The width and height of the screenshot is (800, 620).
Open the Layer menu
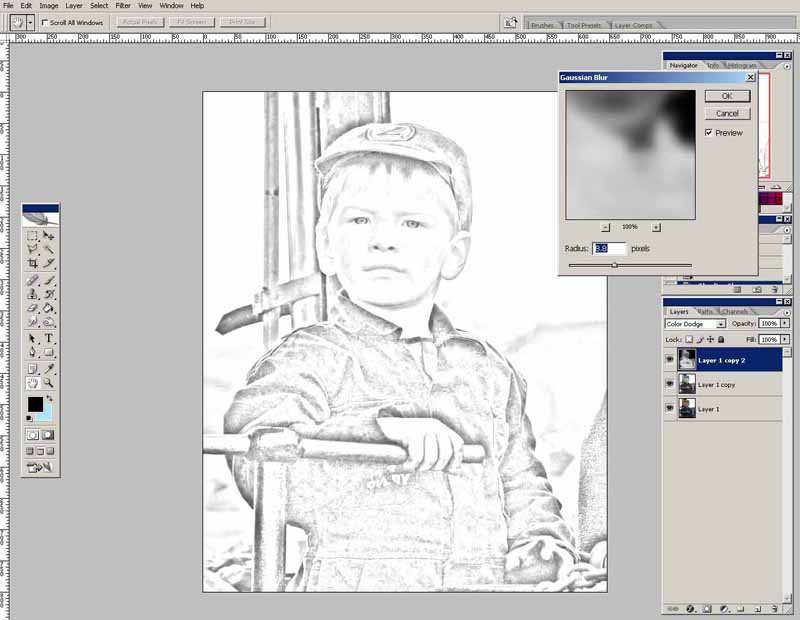pos(74,6)
